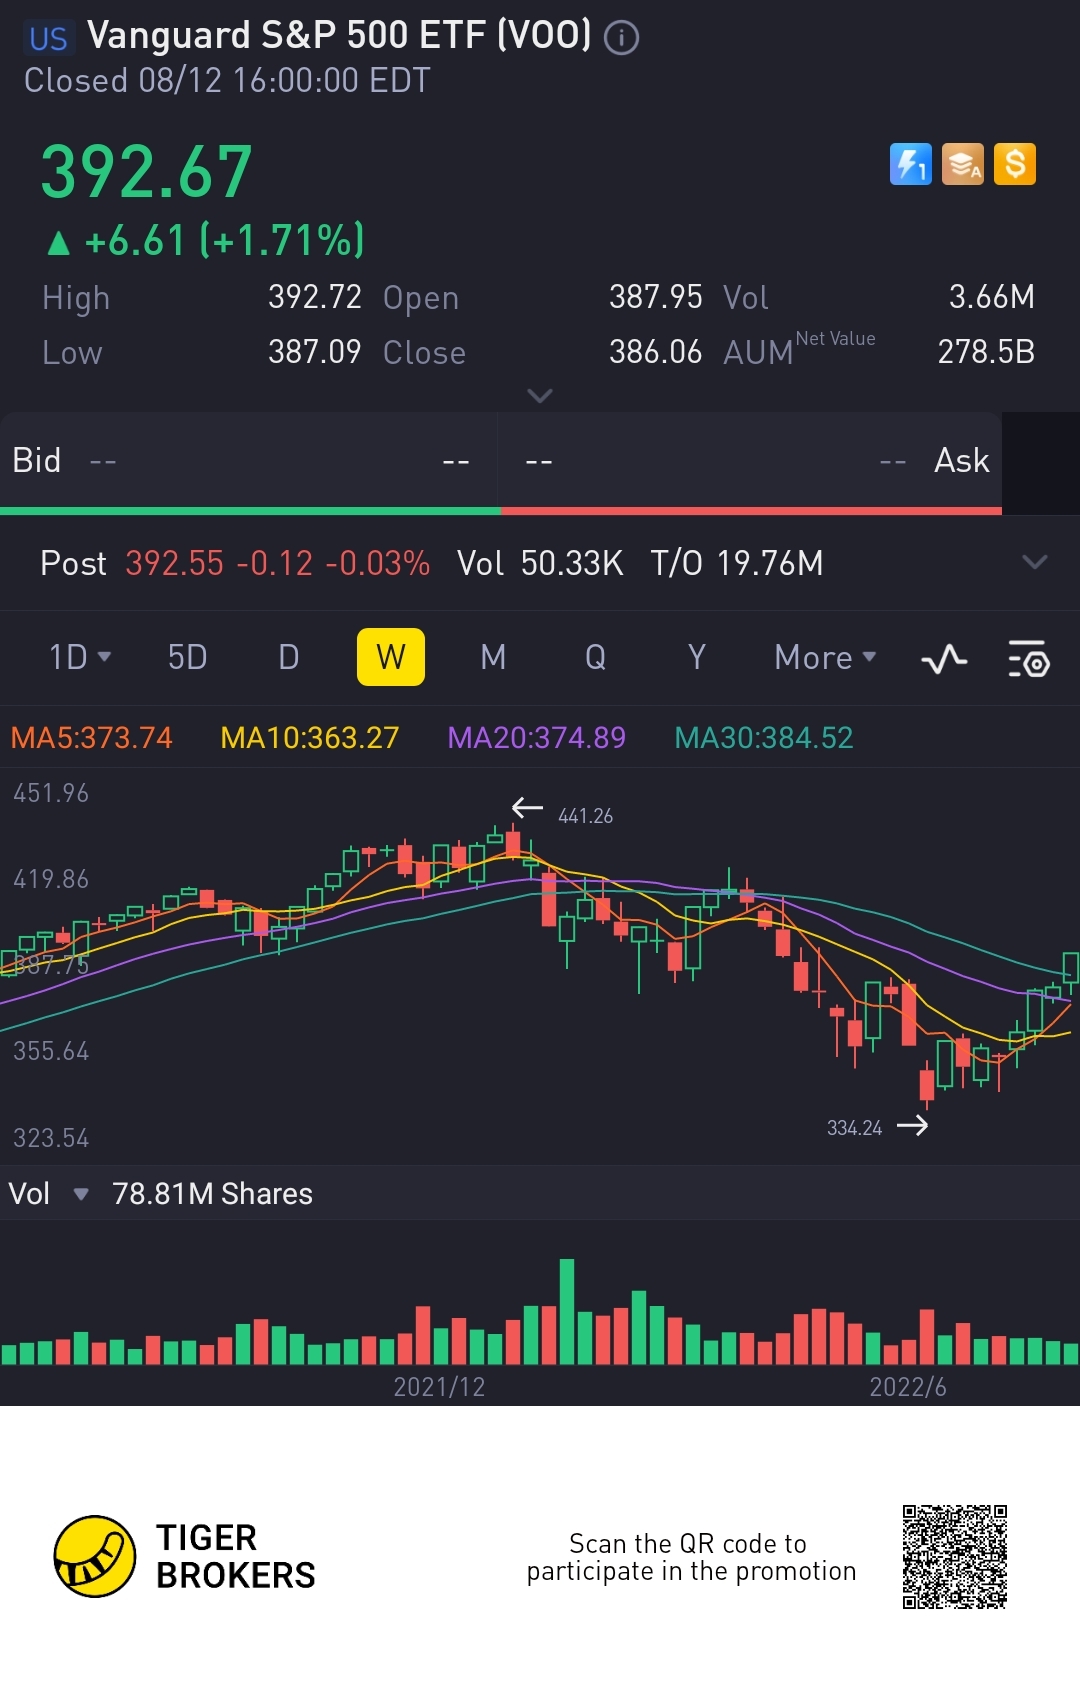Viewport: 1080px width, 1708px height.
Task: Tap the Tiger Brokers logo
Action: [185, 1556]
